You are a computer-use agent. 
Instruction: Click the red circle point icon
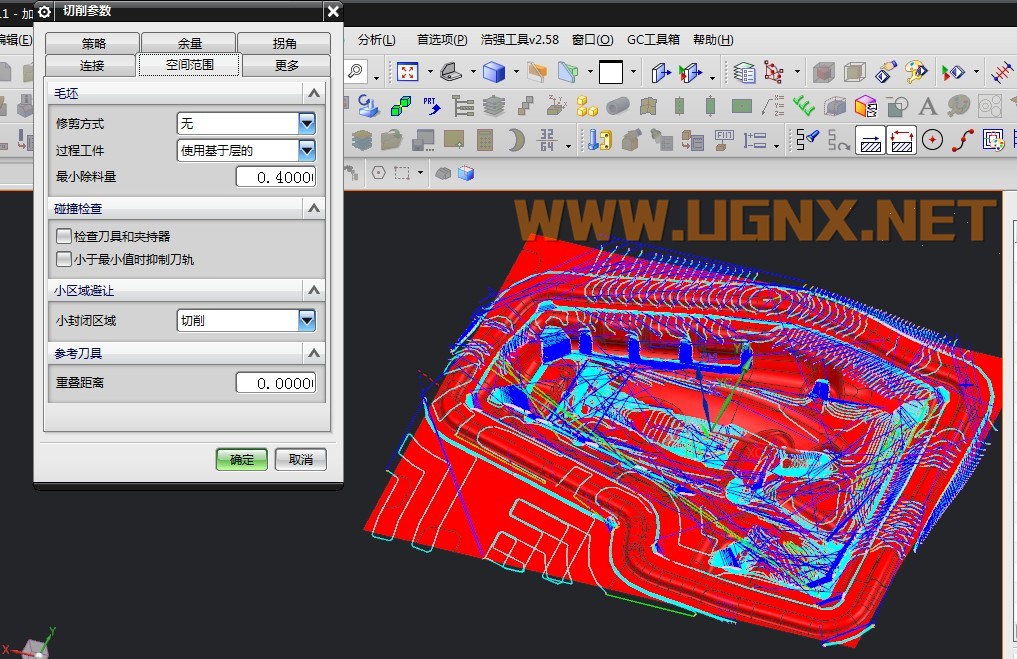click(x=933, y=140)
